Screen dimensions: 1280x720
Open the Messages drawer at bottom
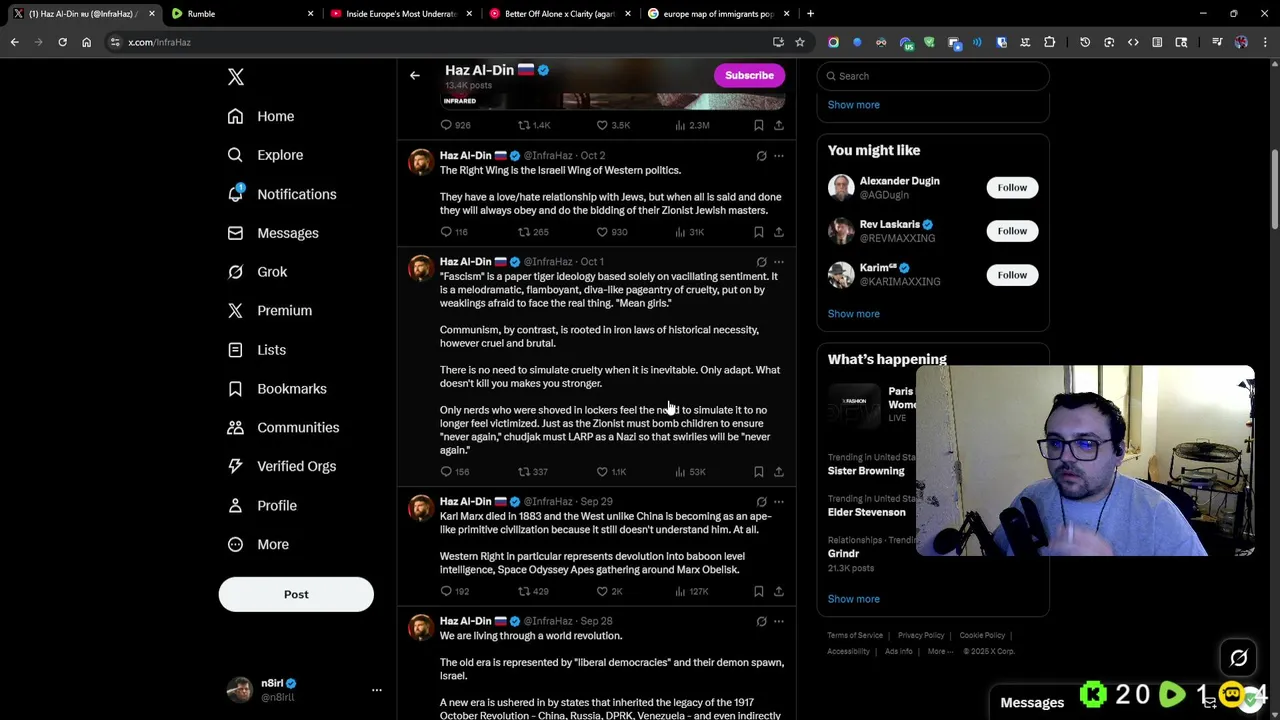[x=1031, y=703]
